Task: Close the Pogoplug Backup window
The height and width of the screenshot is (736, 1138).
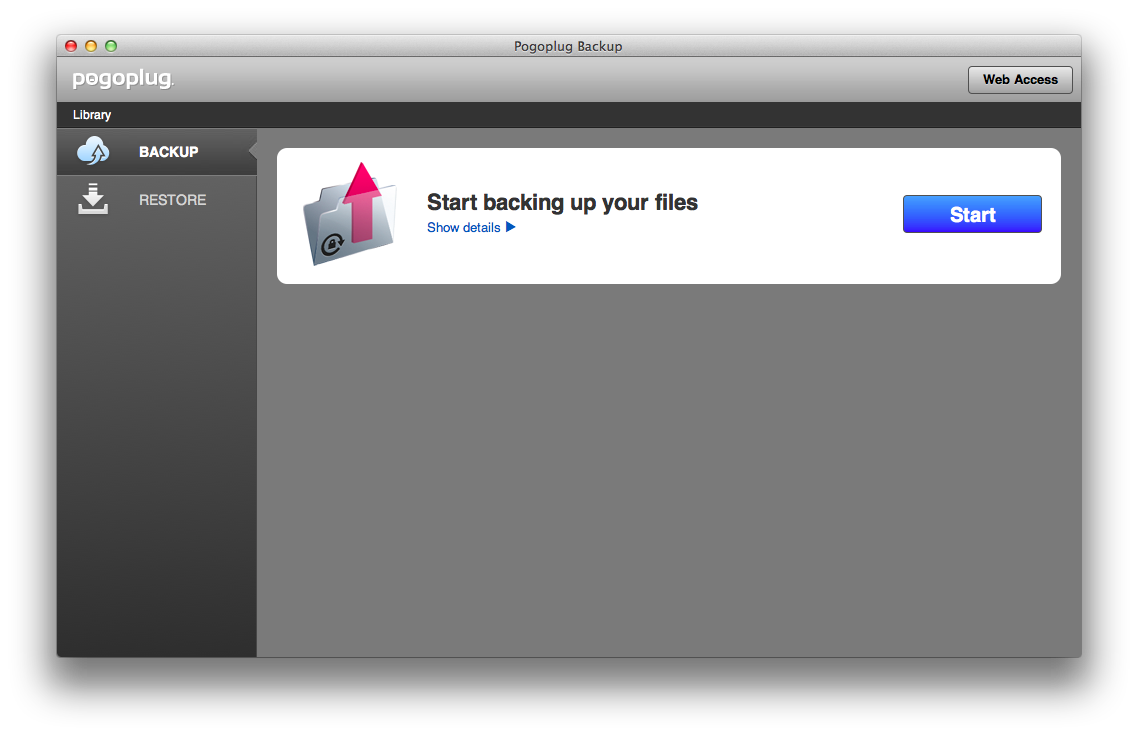Action: (x=71, y=46)
